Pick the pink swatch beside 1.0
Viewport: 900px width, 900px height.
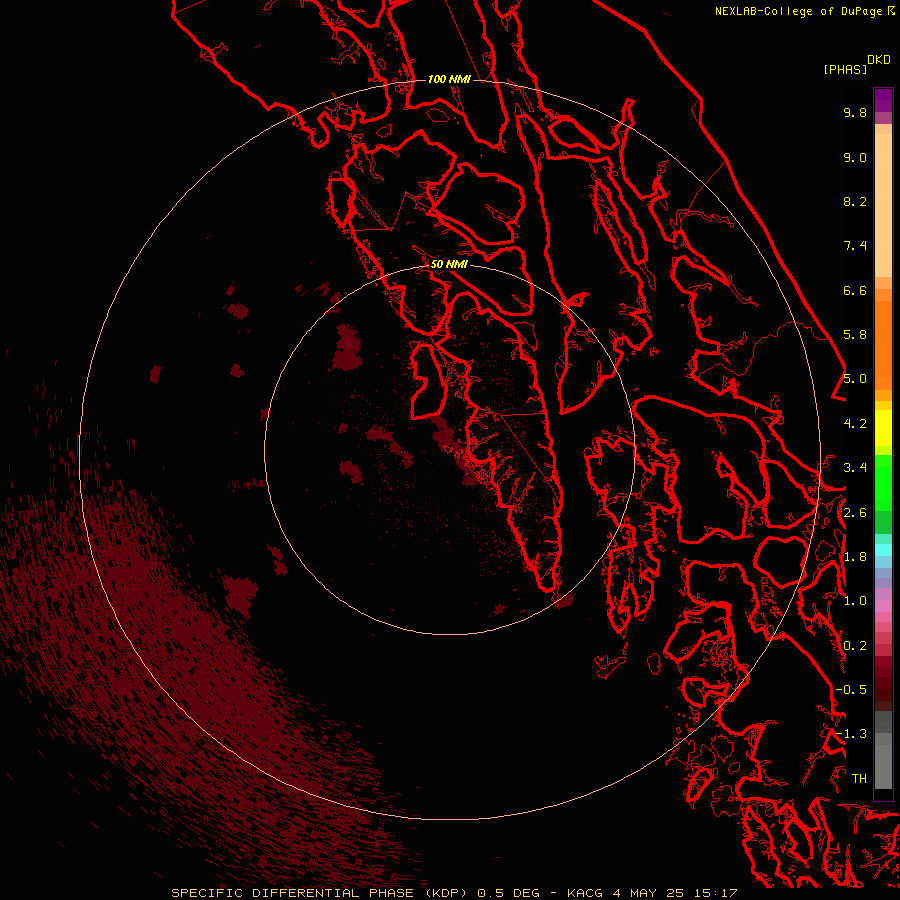click(883, 606)
